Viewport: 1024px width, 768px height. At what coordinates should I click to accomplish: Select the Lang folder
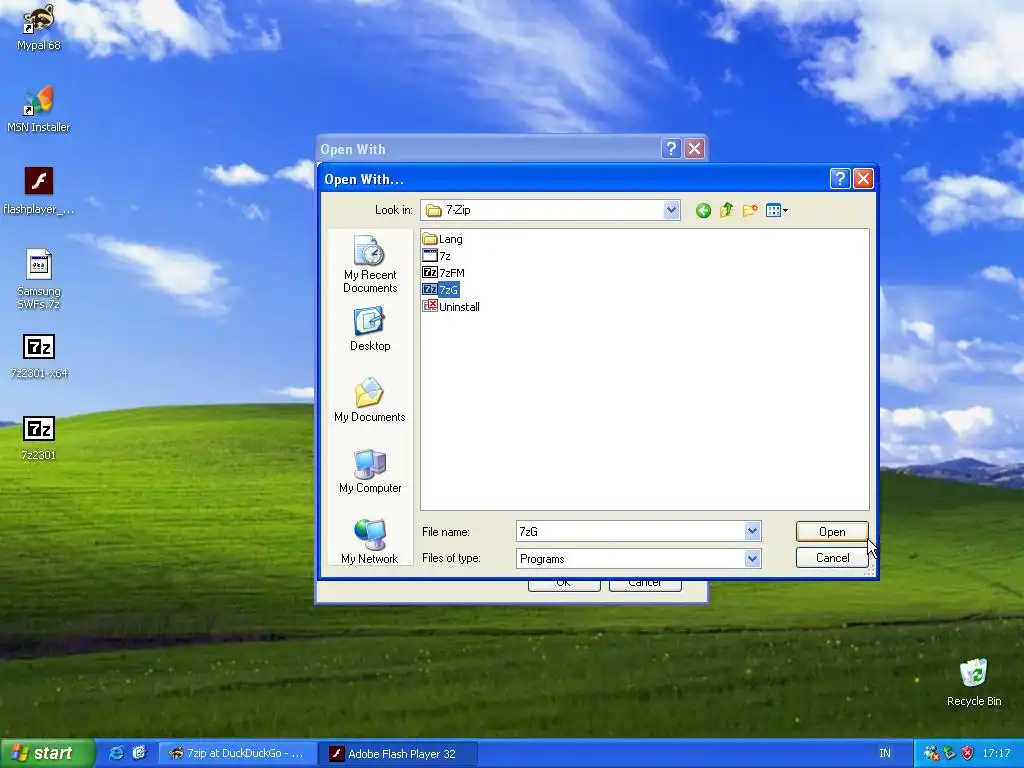pyautogui.click(x=443, y=239)
